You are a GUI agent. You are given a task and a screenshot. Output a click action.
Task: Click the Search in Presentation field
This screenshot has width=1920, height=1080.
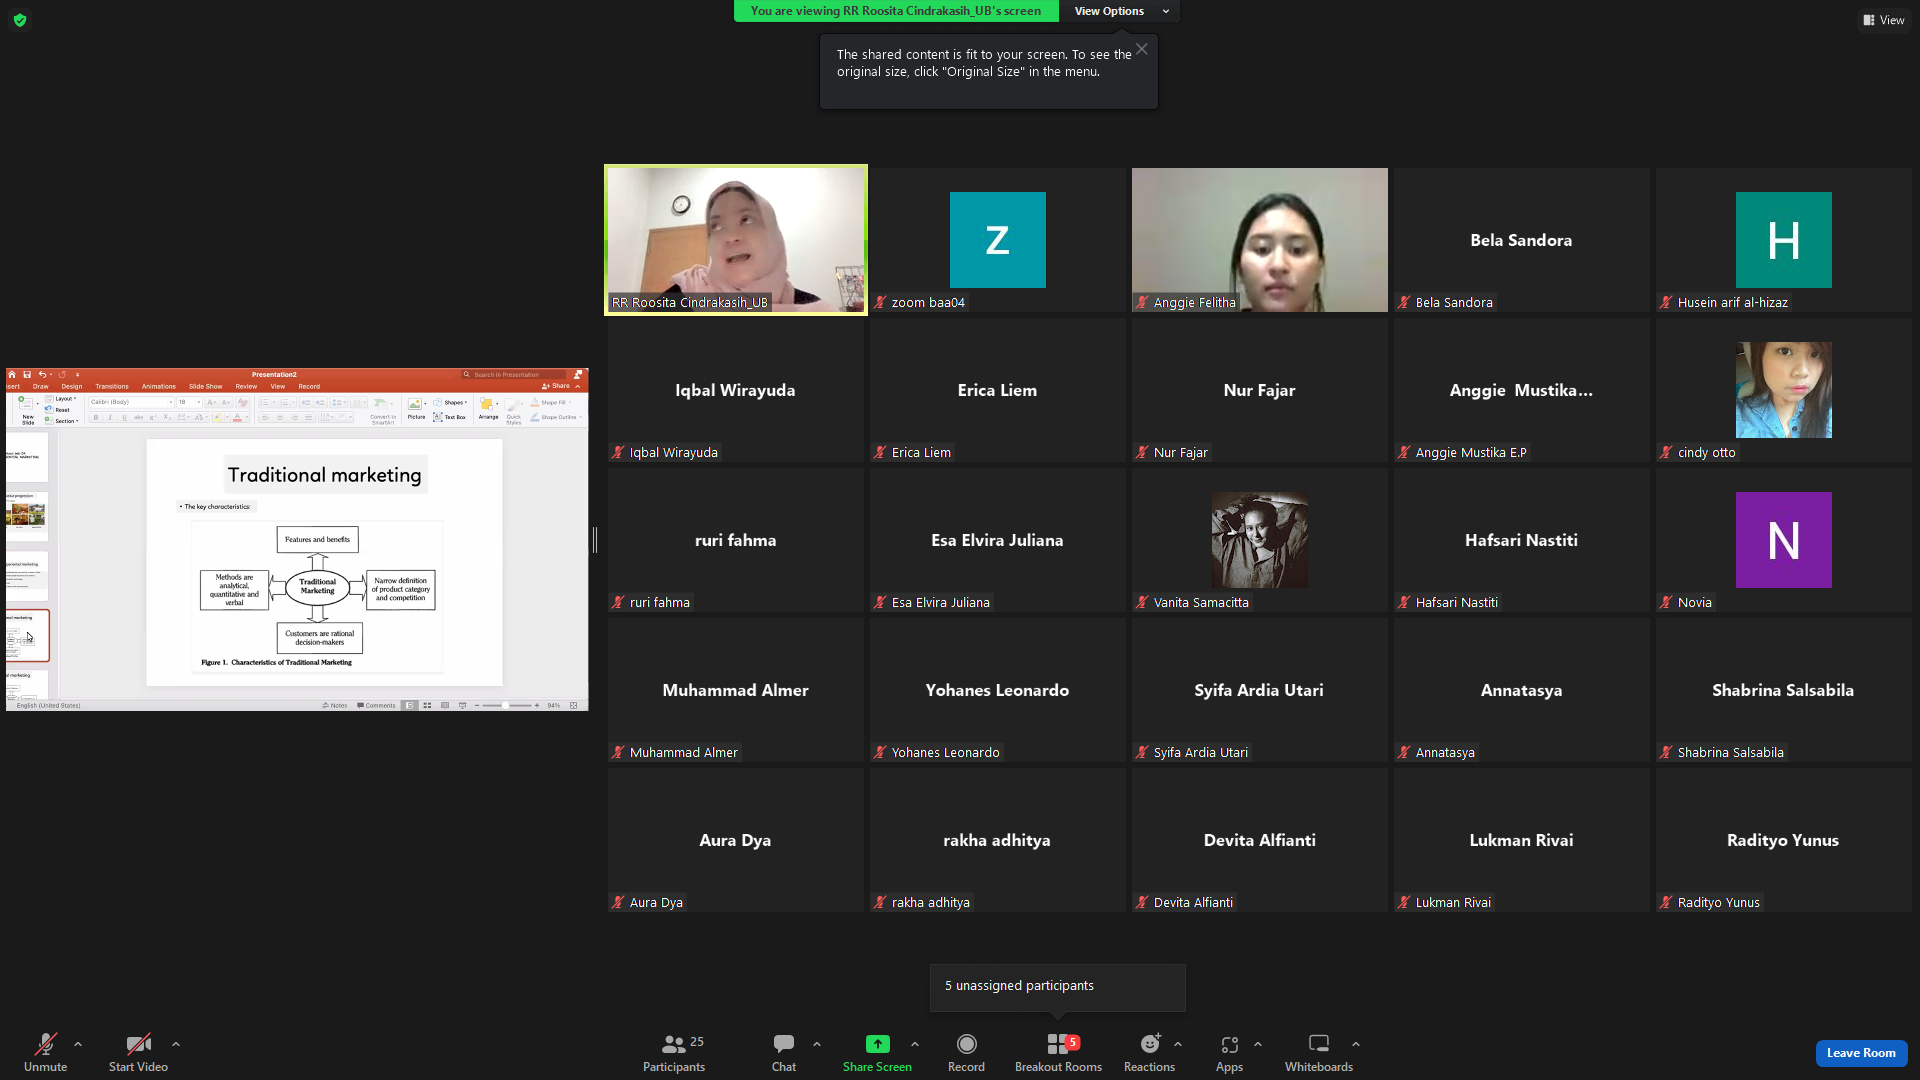(514, 375)
